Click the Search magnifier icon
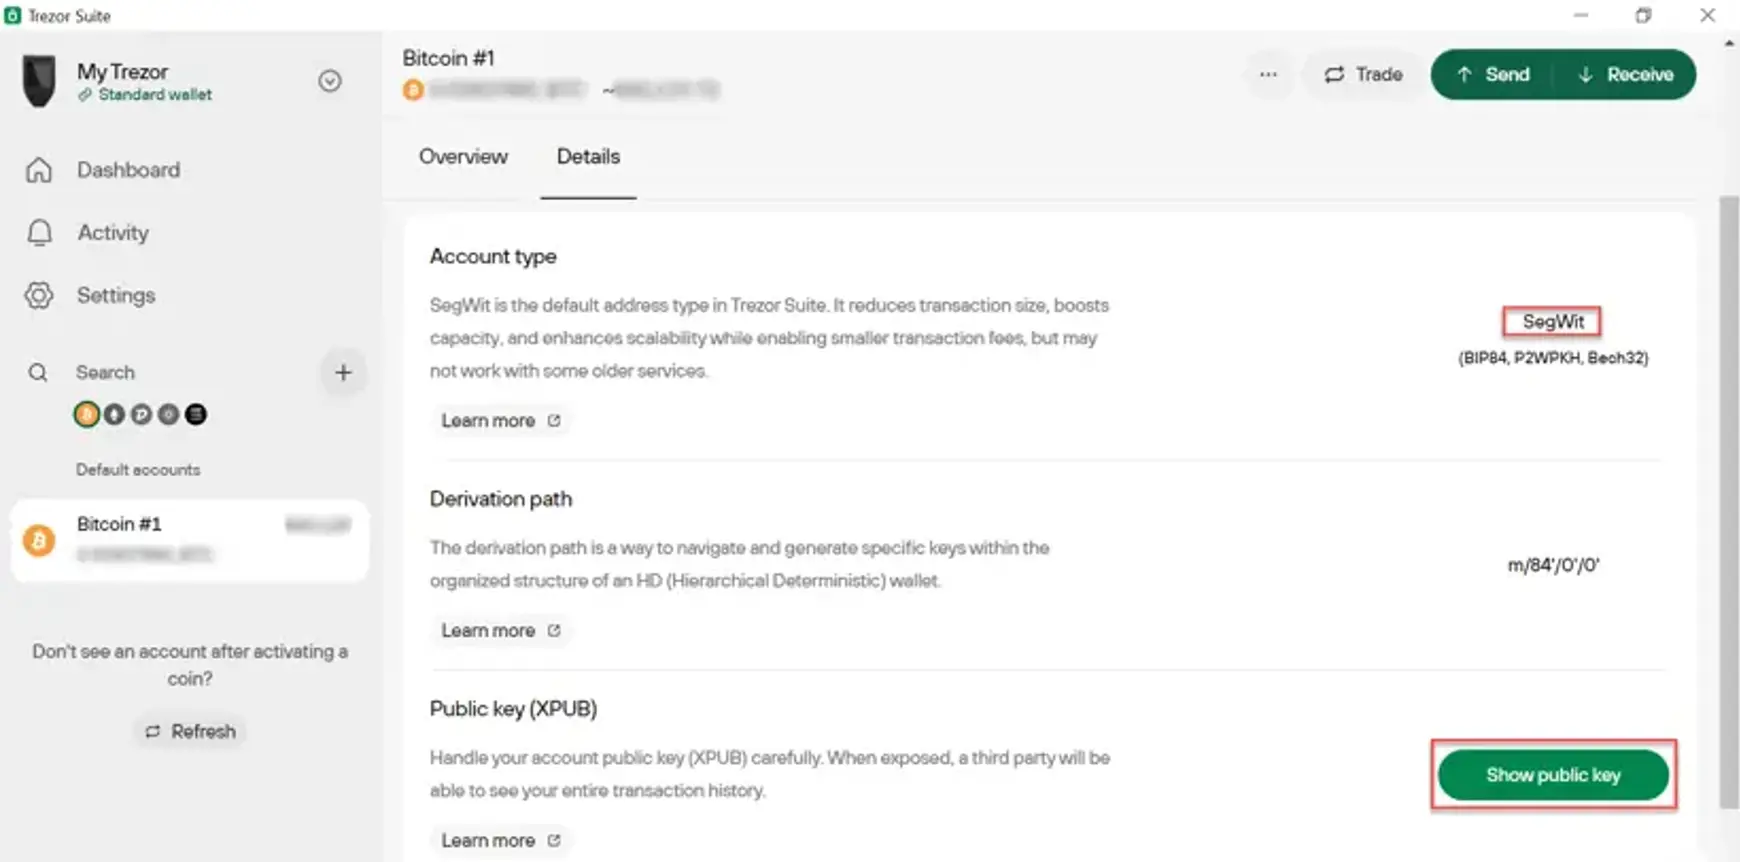Image resolution: width=1740 pixels, height=862 pixels. click(38, 372)
